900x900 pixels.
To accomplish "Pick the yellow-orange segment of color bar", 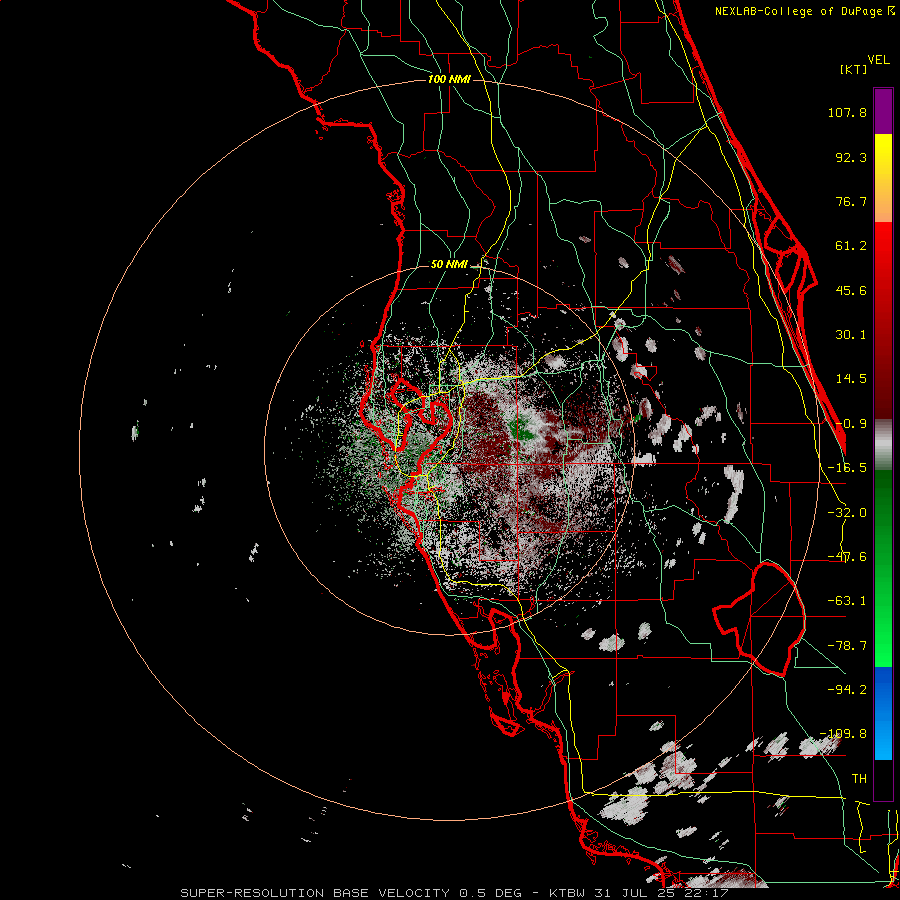I will 883,178.
